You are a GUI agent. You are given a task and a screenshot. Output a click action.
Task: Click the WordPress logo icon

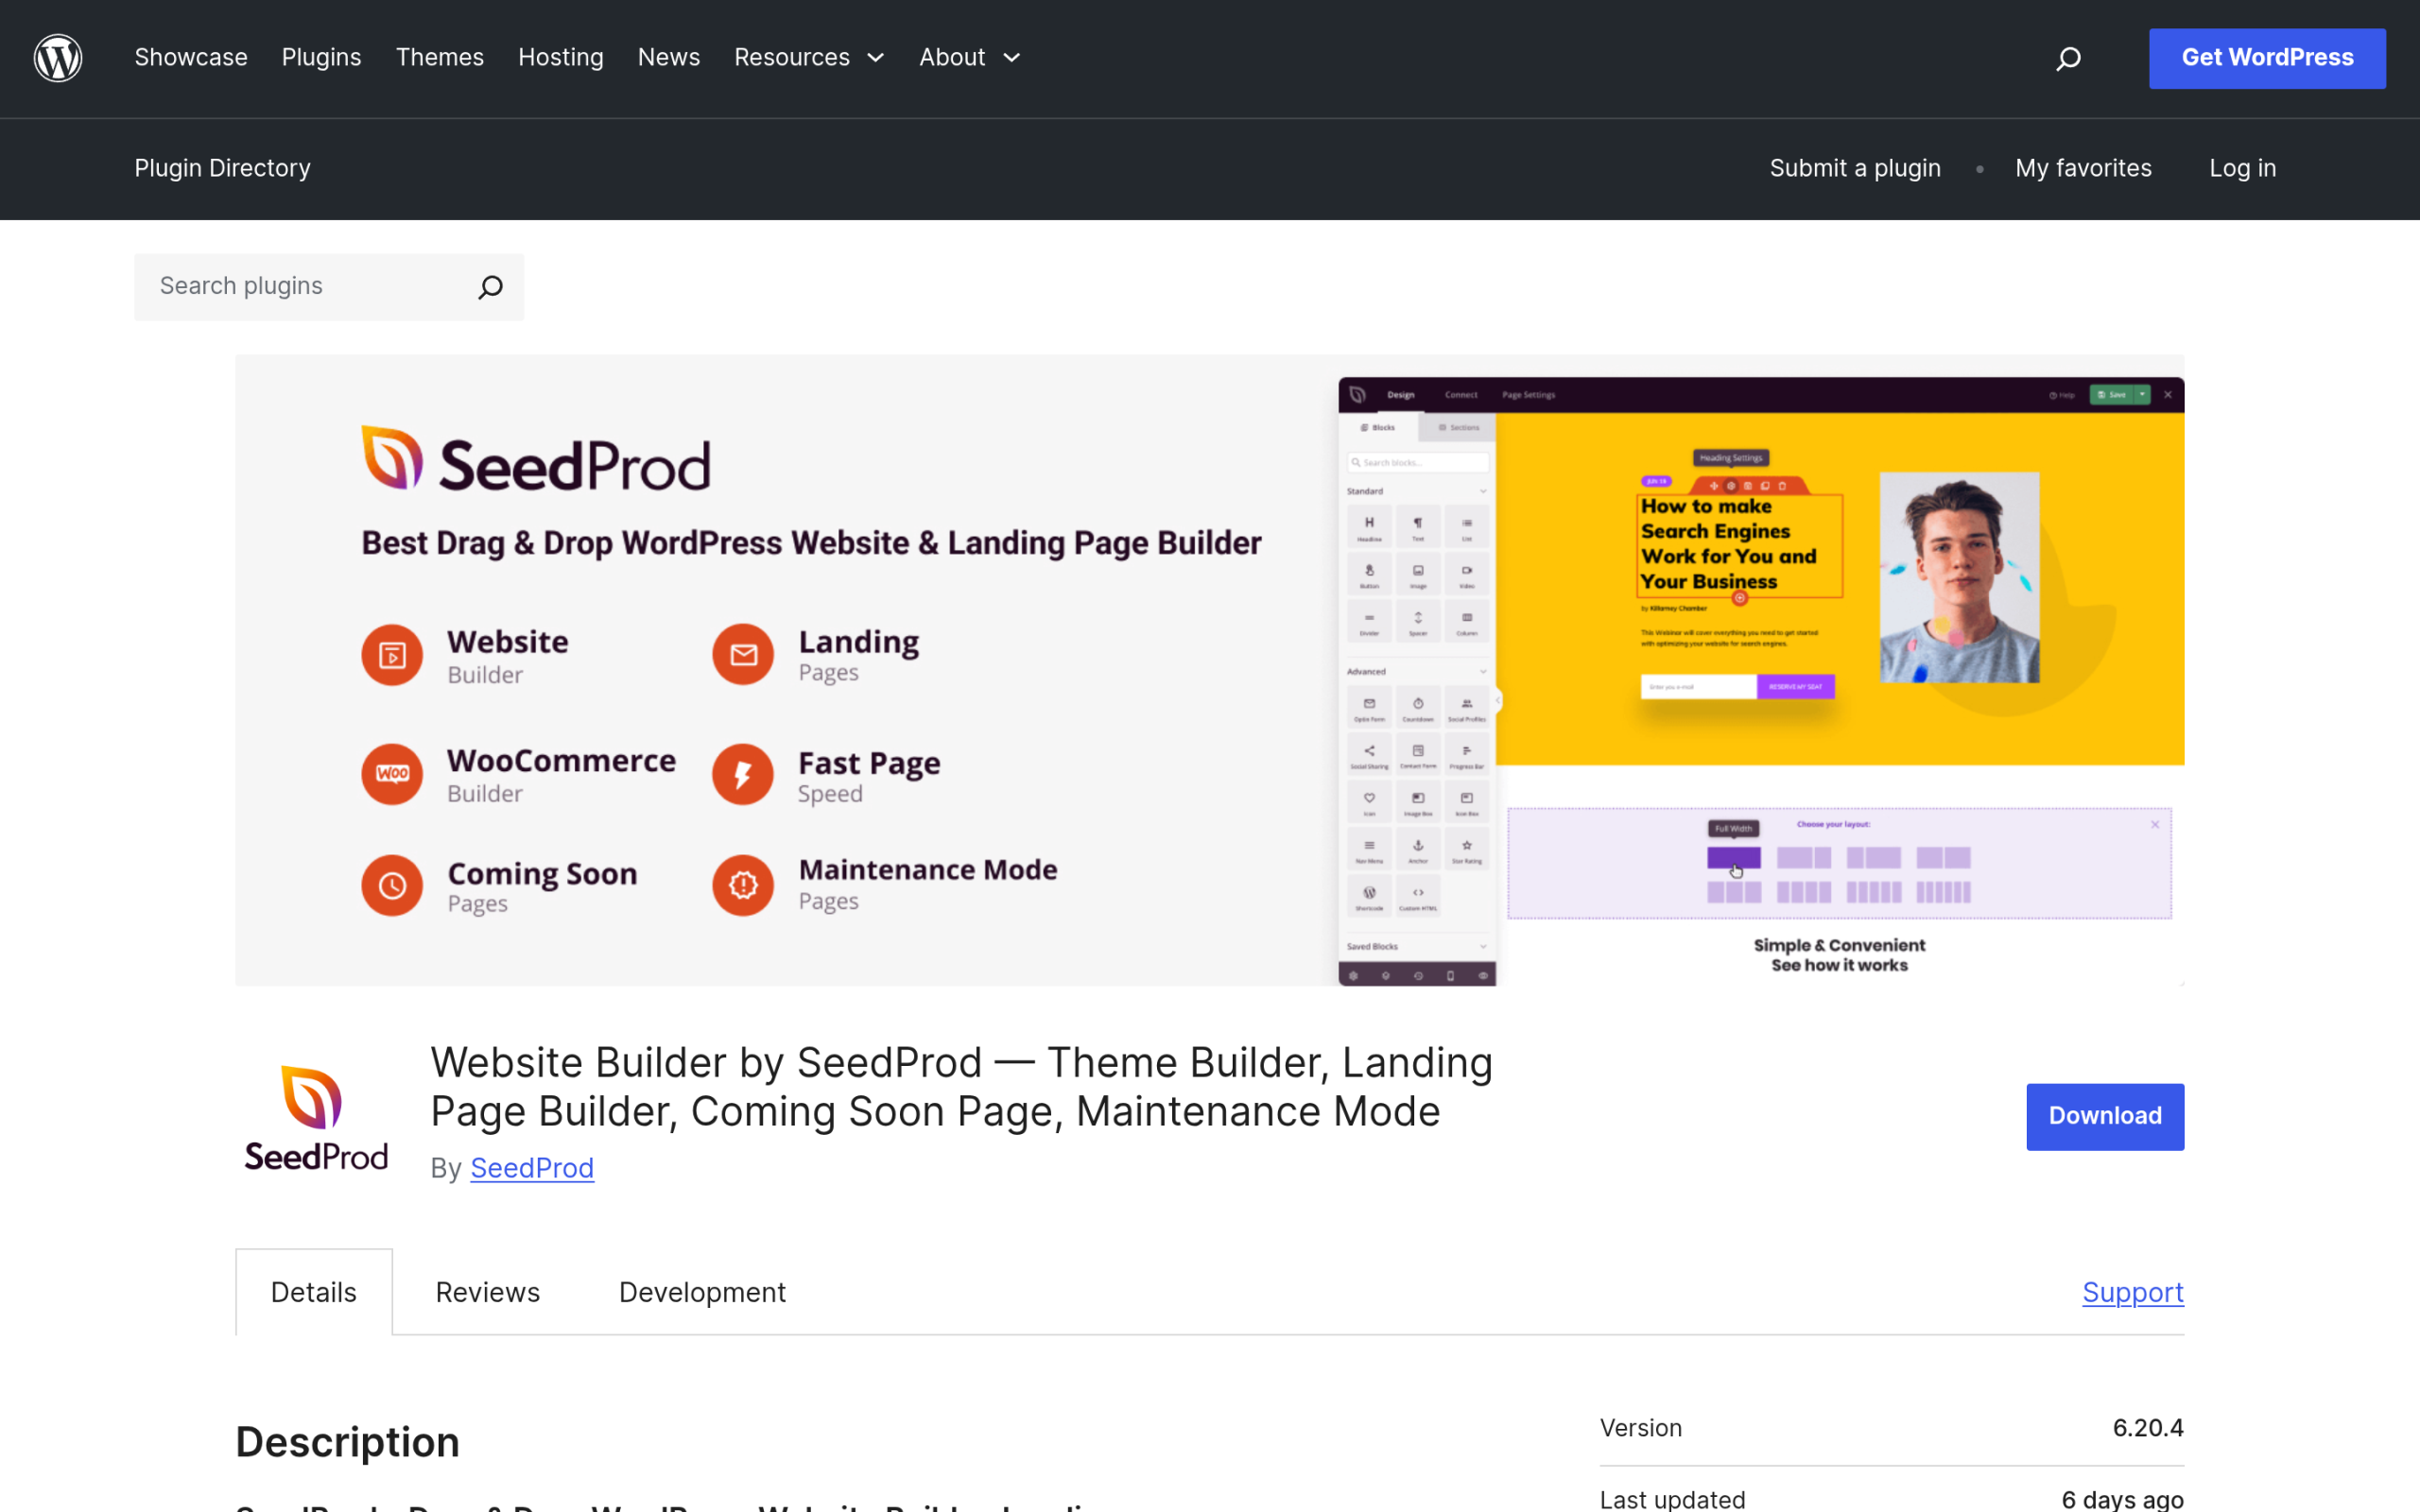pos(58,58)
